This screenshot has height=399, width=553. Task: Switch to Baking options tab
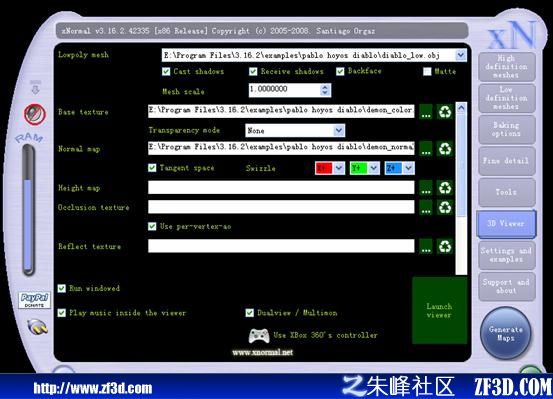tap(506, 129)
